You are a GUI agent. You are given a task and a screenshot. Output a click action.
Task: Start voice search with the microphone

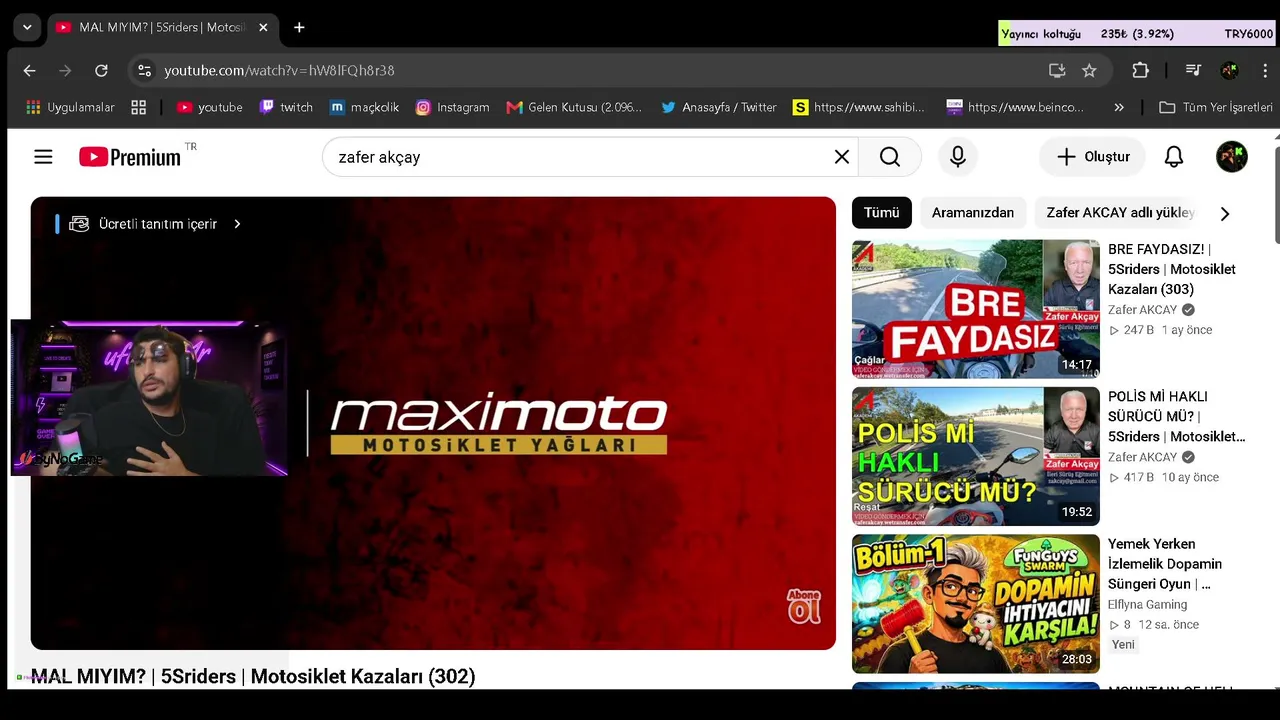click(x=958, y=157)
